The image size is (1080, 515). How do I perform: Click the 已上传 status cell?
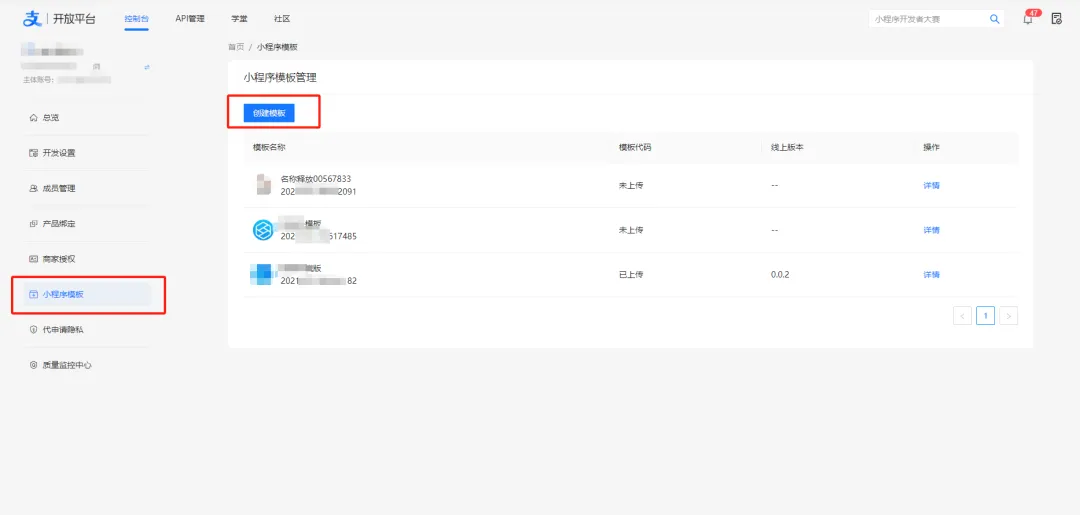pos(631,275)
